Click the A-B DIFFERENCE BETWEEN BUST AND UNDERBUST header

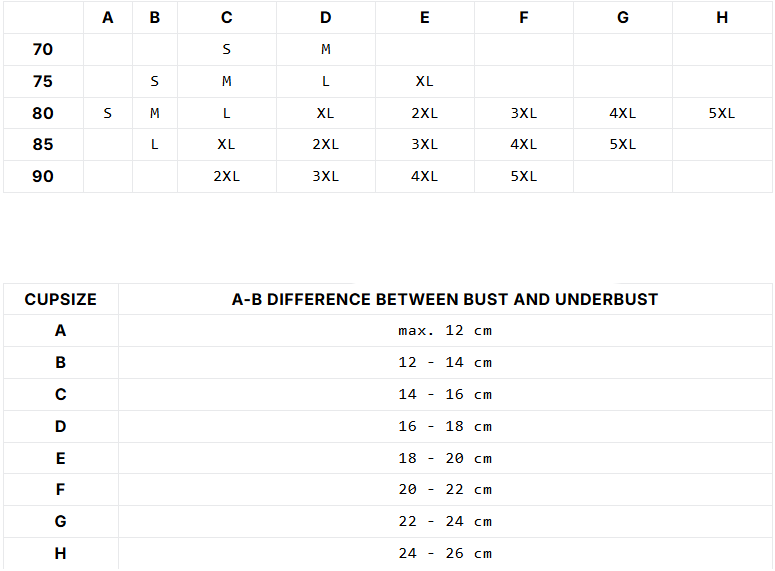coord(445,299)
